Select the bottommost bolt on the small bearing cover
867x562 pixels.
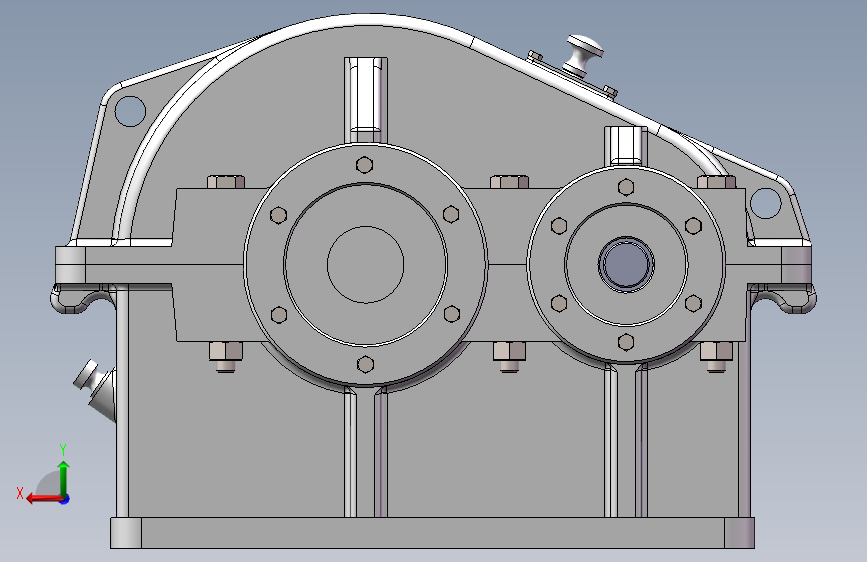pyautogui.click(x=626, y=342)
